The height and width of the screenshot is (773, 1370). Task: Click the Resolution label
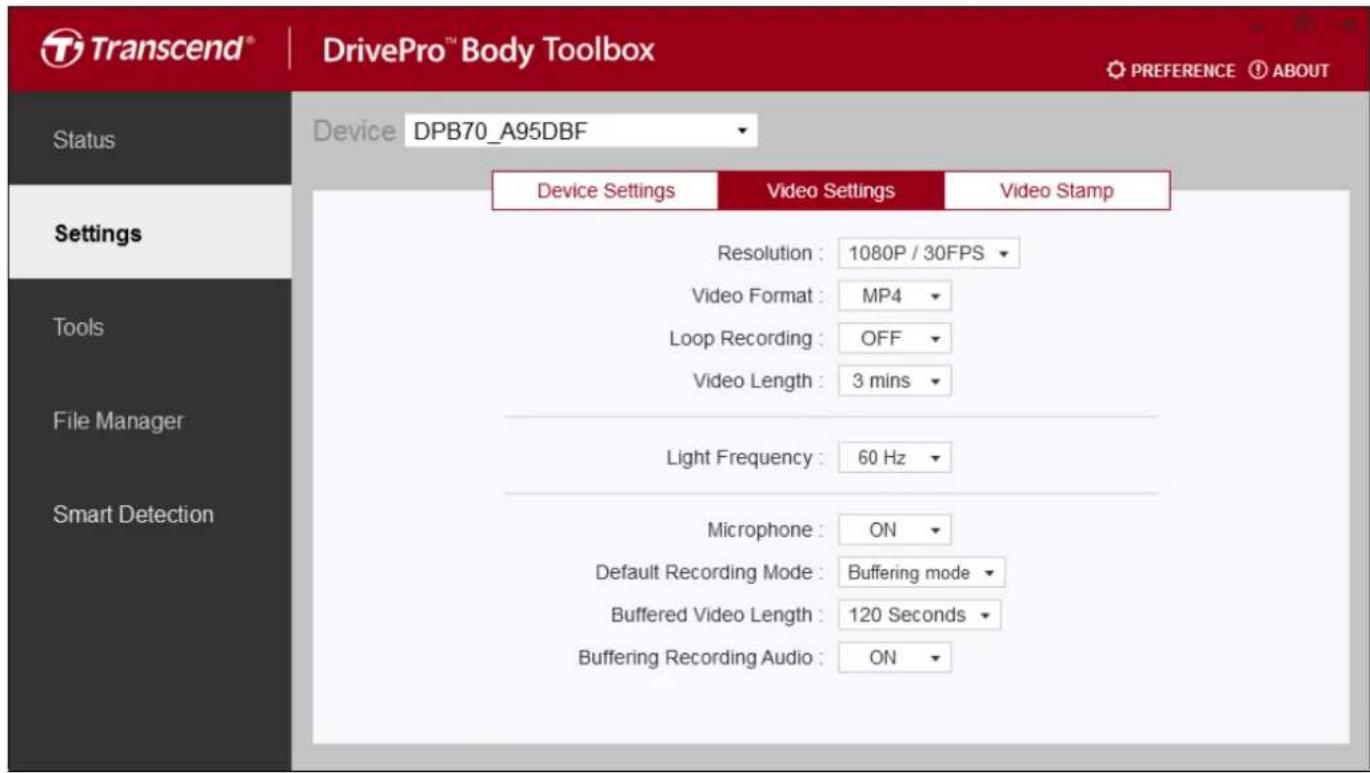[x=770, y=253]
